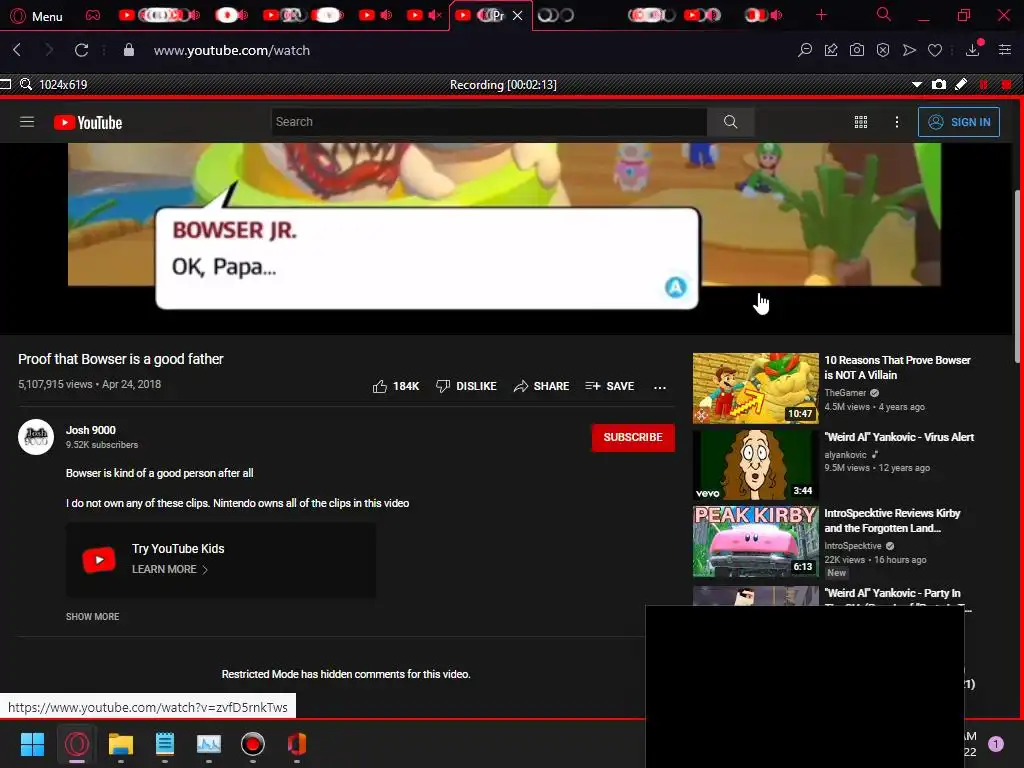Open the browser downloads icon
The width and height of the screenshot is (1024, 768).
pyautogui.click(x=972, y=49)
